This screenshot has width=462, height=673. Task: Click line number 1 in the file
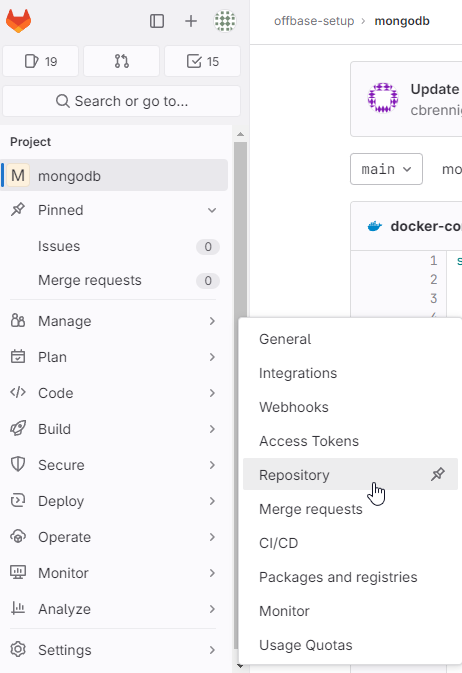pos(434,261)
